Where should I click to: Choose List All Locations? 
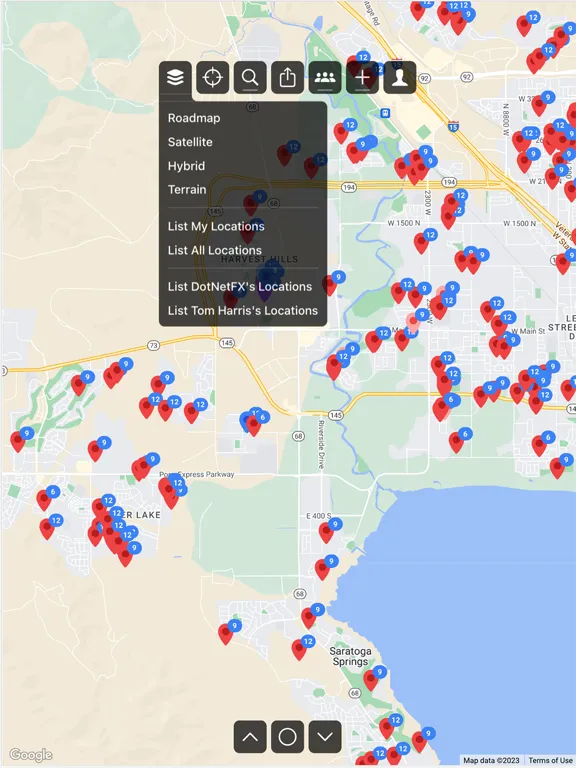[215, 250]
